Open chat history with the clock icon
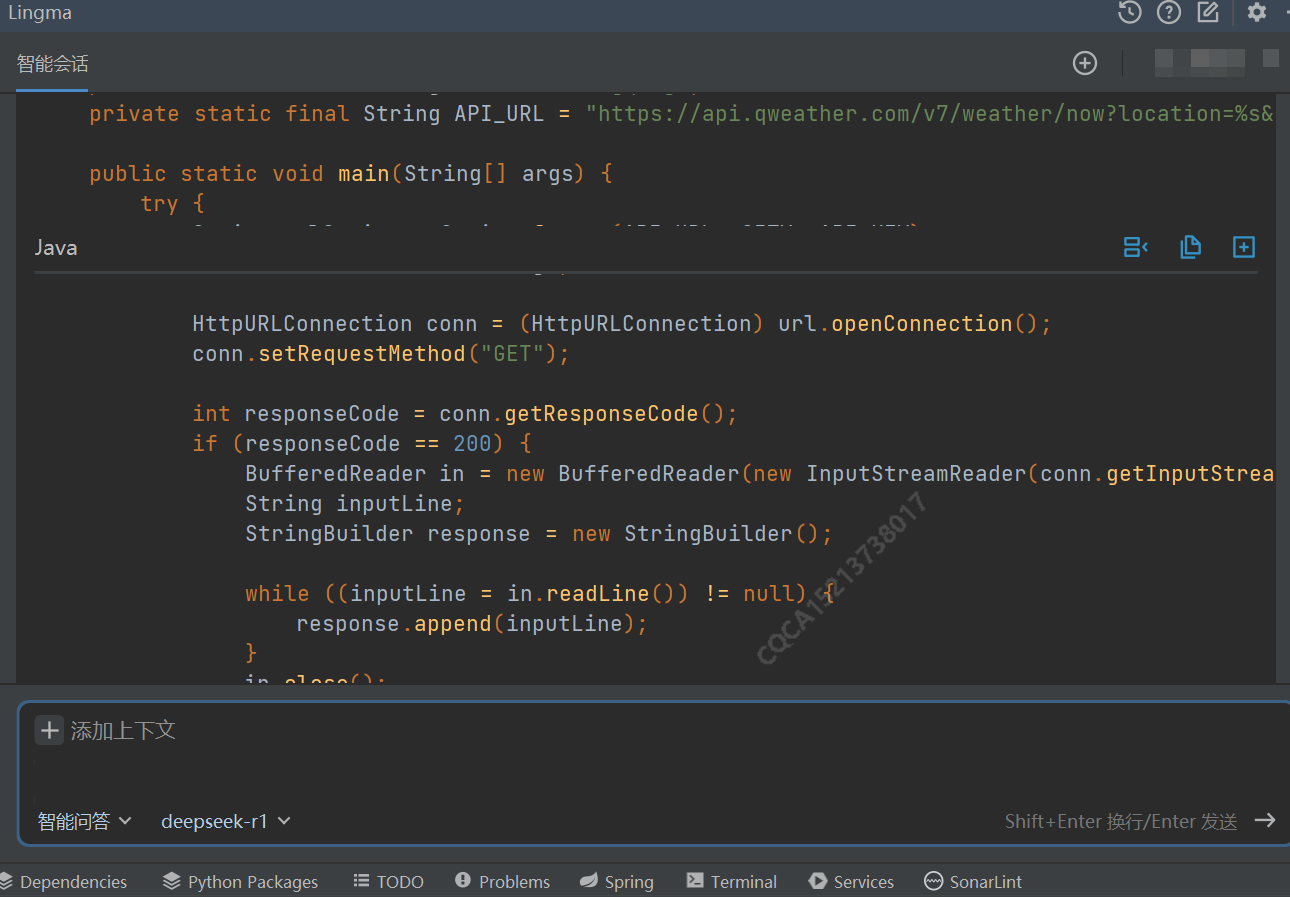 click(1130, 12)
